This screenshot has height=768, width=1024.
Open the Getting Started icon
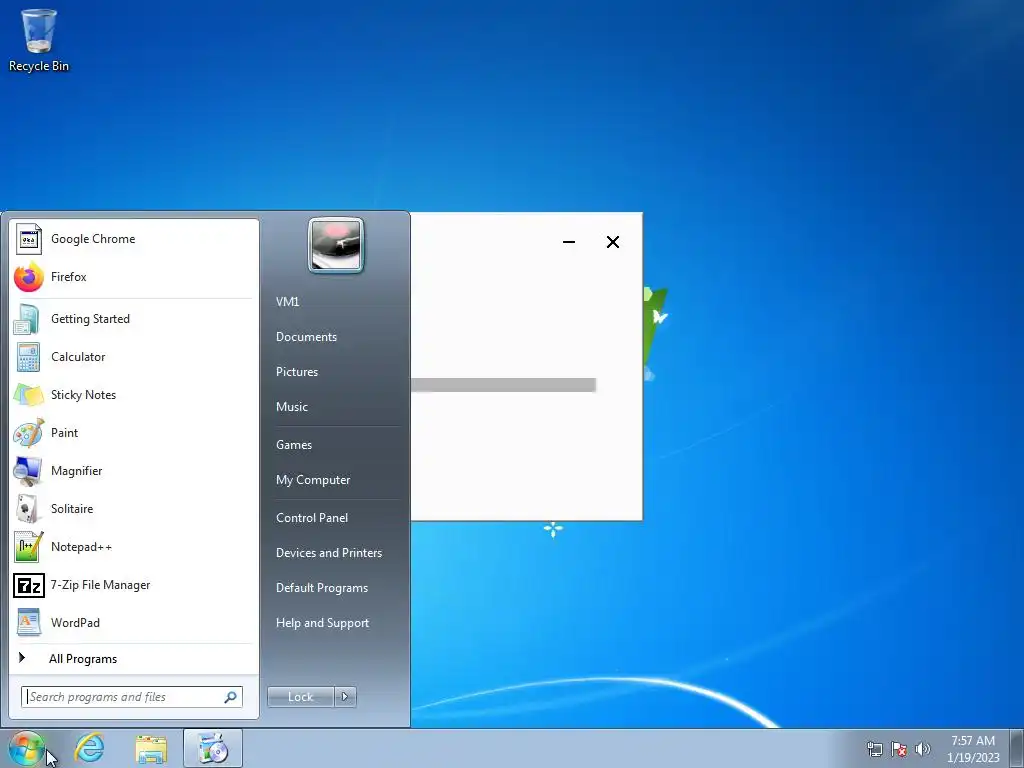coord(27,319)
